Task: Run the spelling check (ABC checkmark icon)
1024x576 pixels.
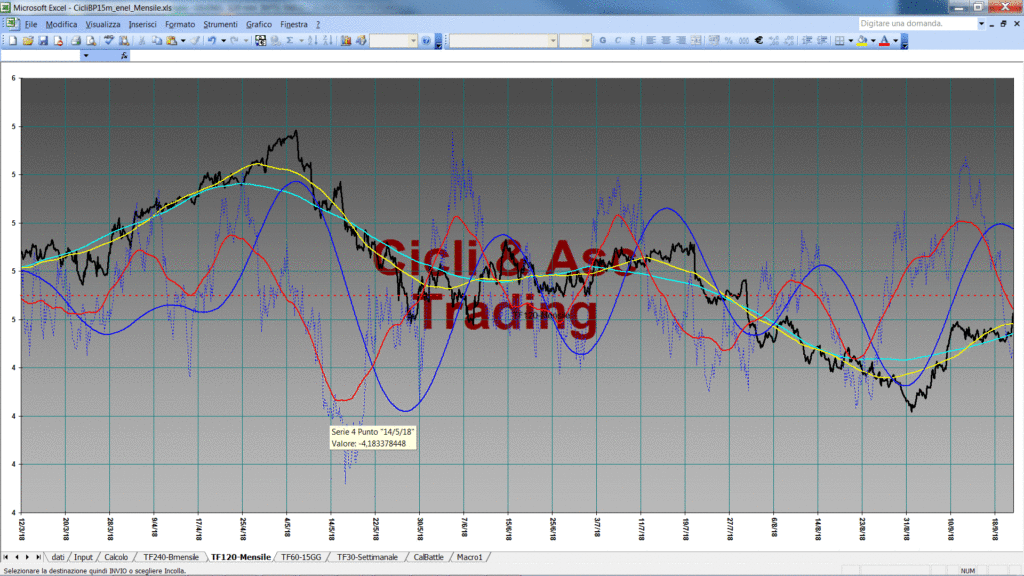Action: pos(109,40)
